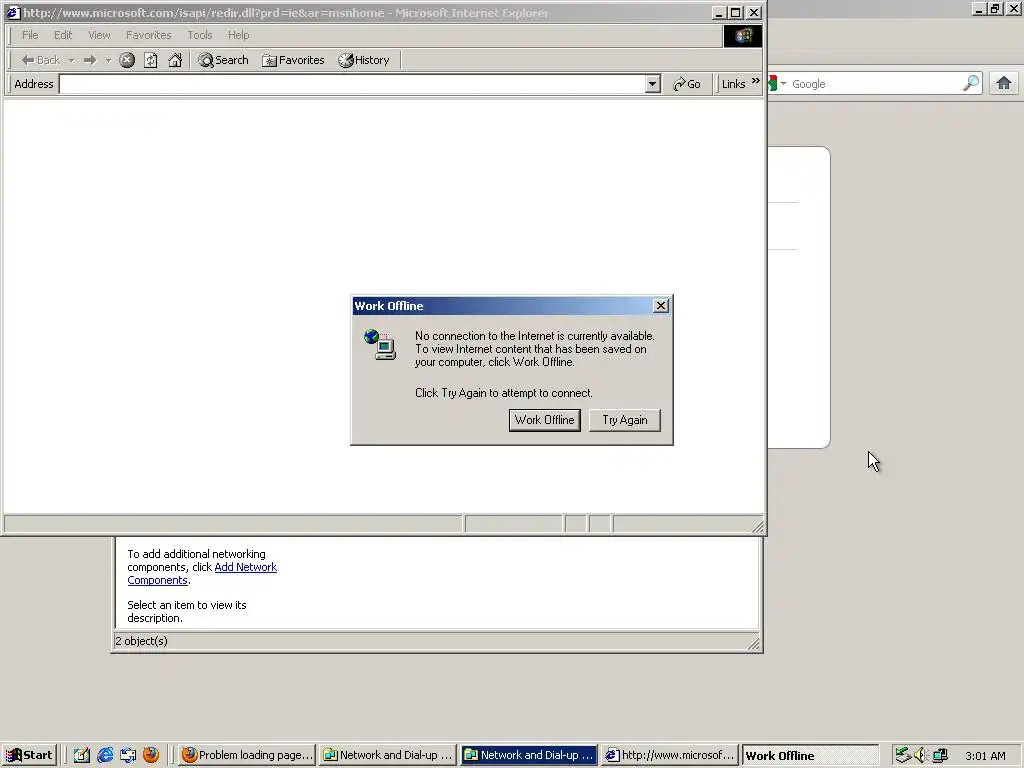Open the Forward history dropdown arrow
The image size is (1024, 768).
[108, 60]
